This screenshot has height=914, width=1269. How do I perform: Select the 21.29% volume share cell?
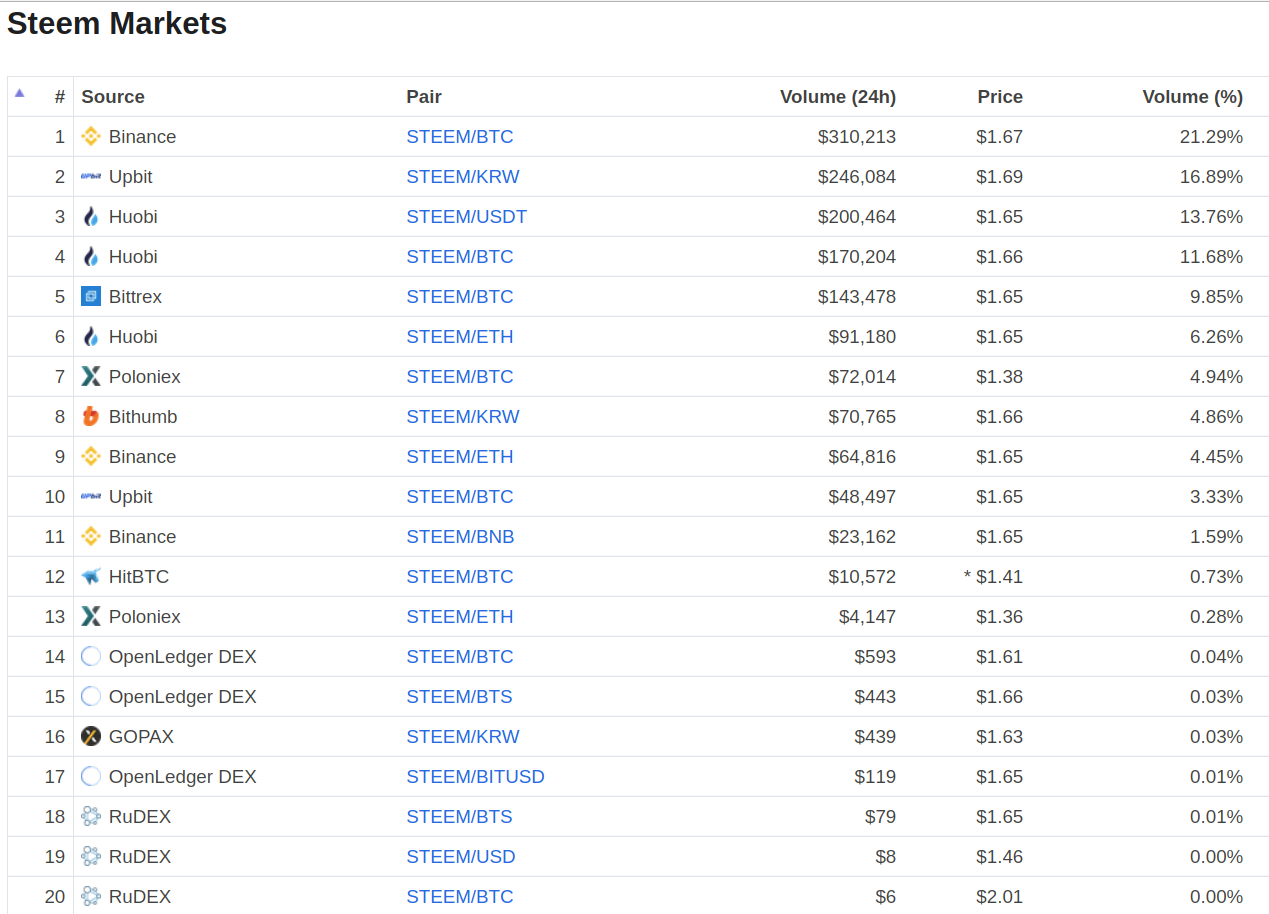coord(1211,137)
